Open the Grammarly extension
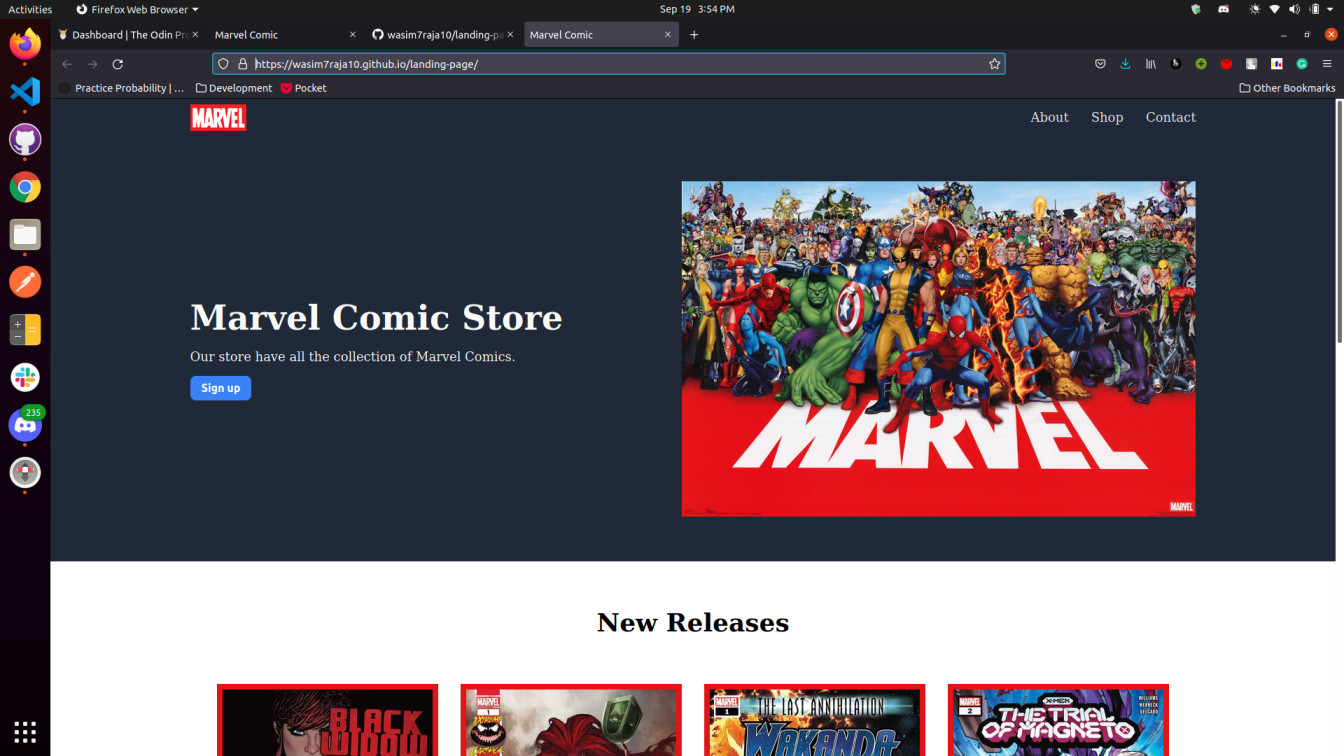 (x=1301, y=63)
